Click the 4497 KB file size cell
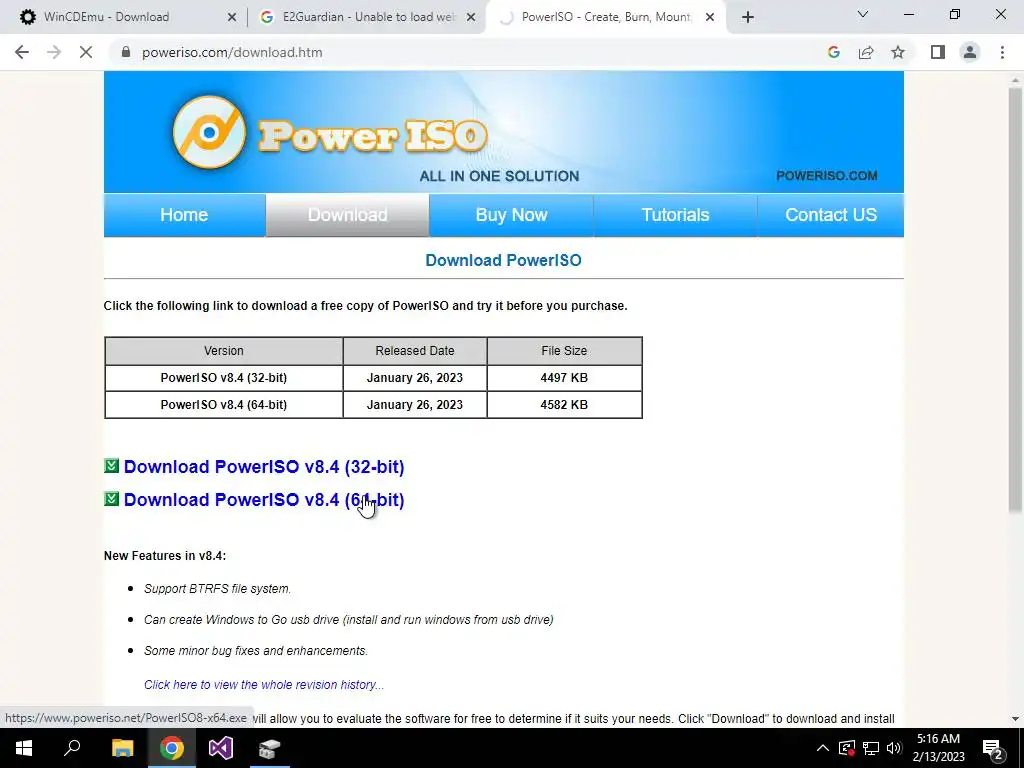Image resolution: width=1024 pixels, height=768 pixels. pos(564,377)
